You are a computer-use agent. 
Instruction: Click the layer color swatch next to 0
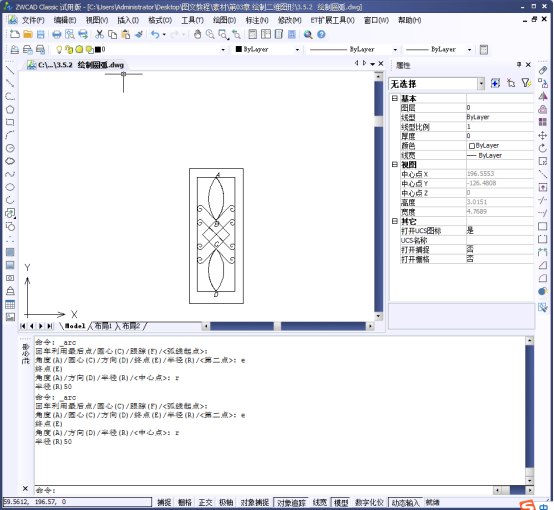98,49
